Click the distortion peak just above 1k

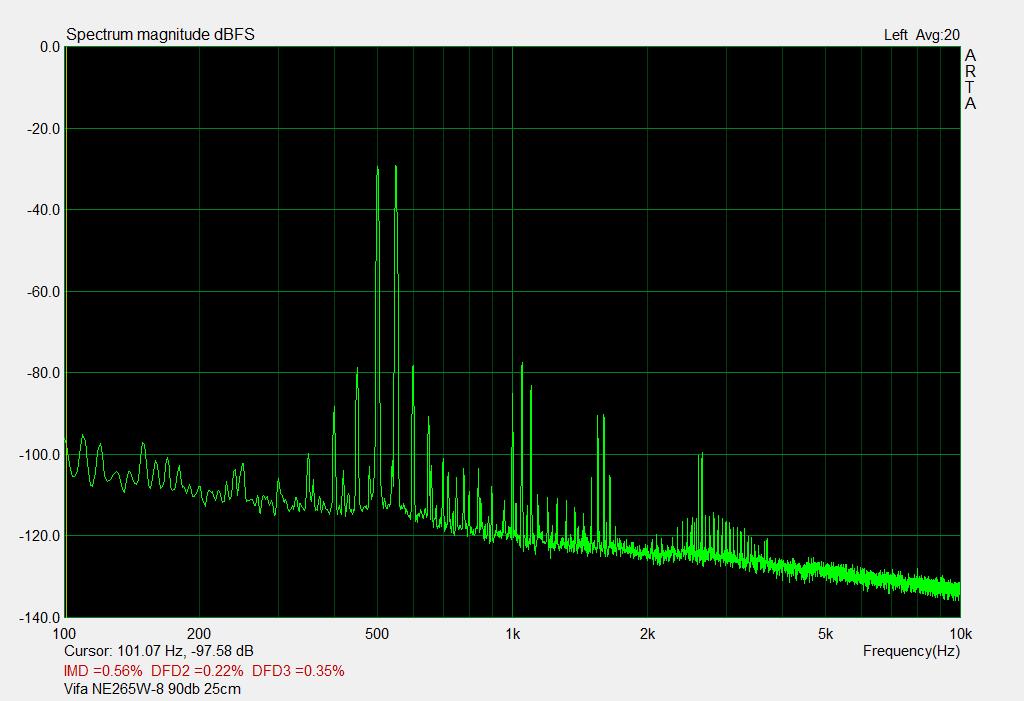(520, 367)
